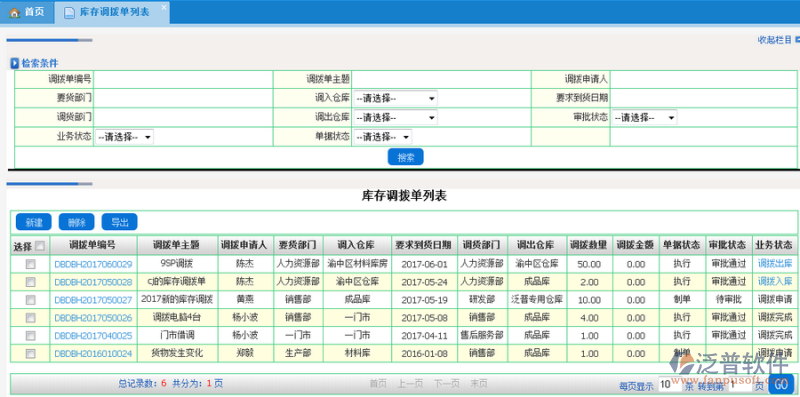Click the 调拨单编号 input field
800x397 pixels.
click(x=183, y=79)
